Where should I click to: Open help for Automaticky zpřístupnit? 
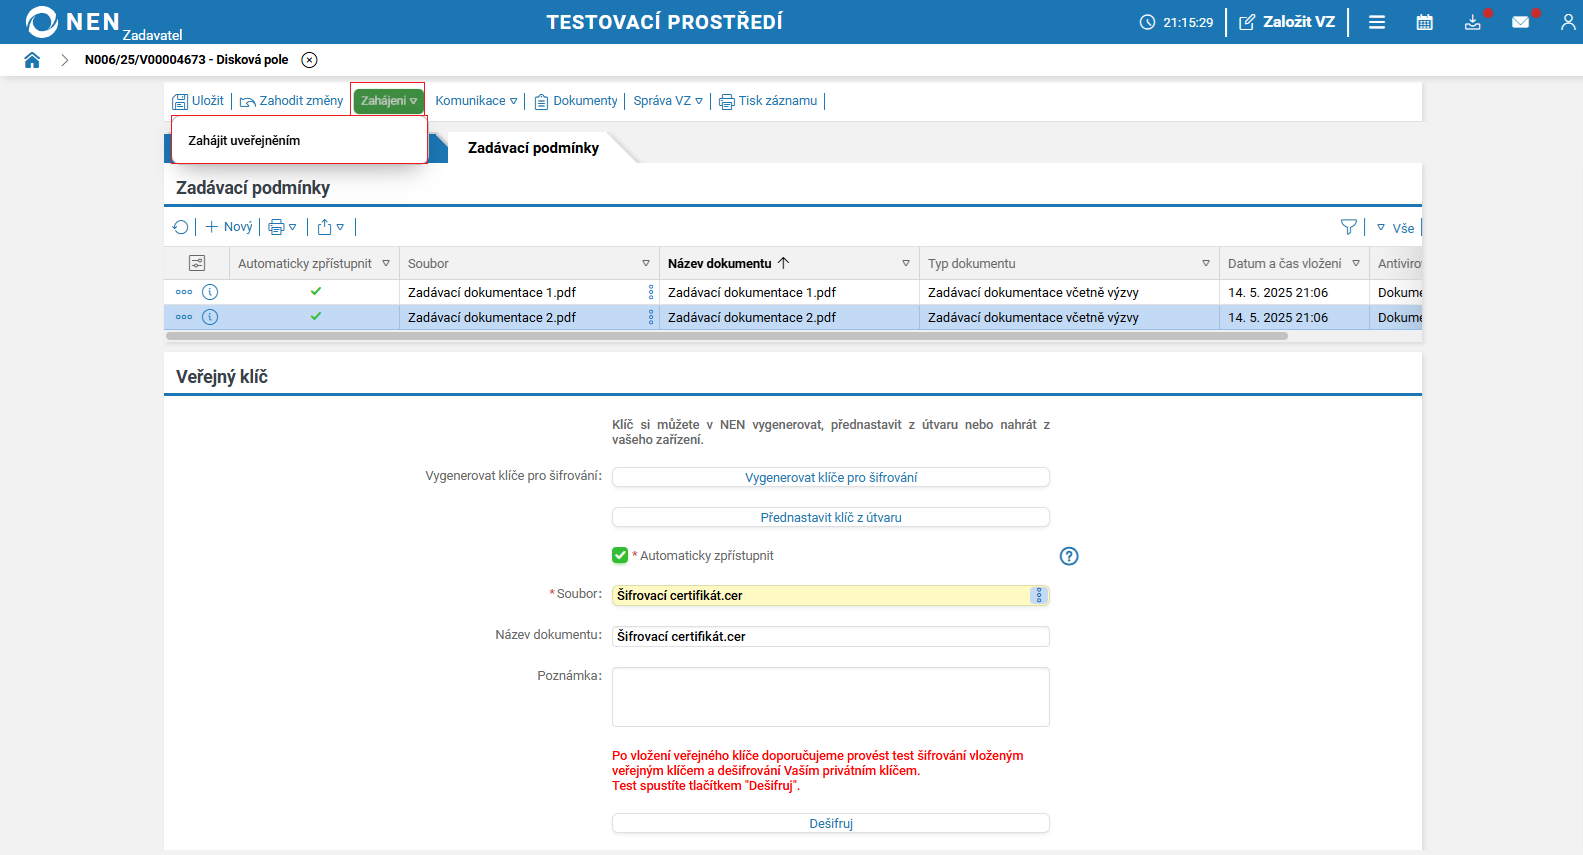[1069, 556]
